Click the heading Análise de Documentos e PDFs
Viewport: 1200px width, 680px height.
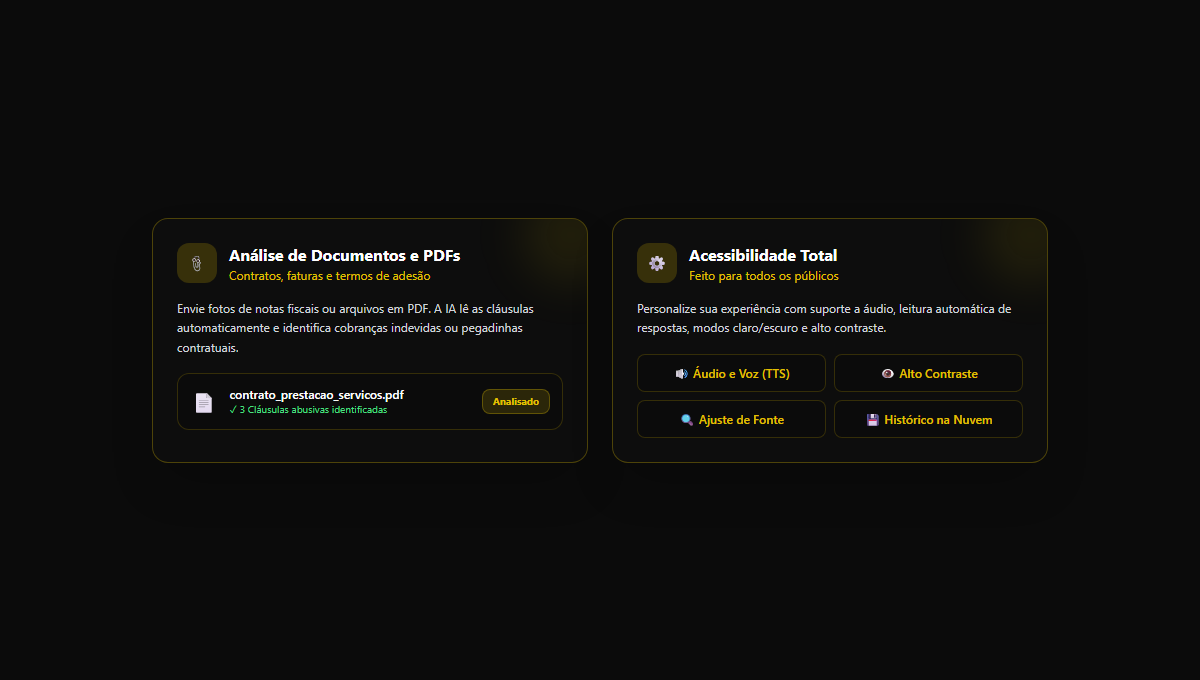[345, 255]
